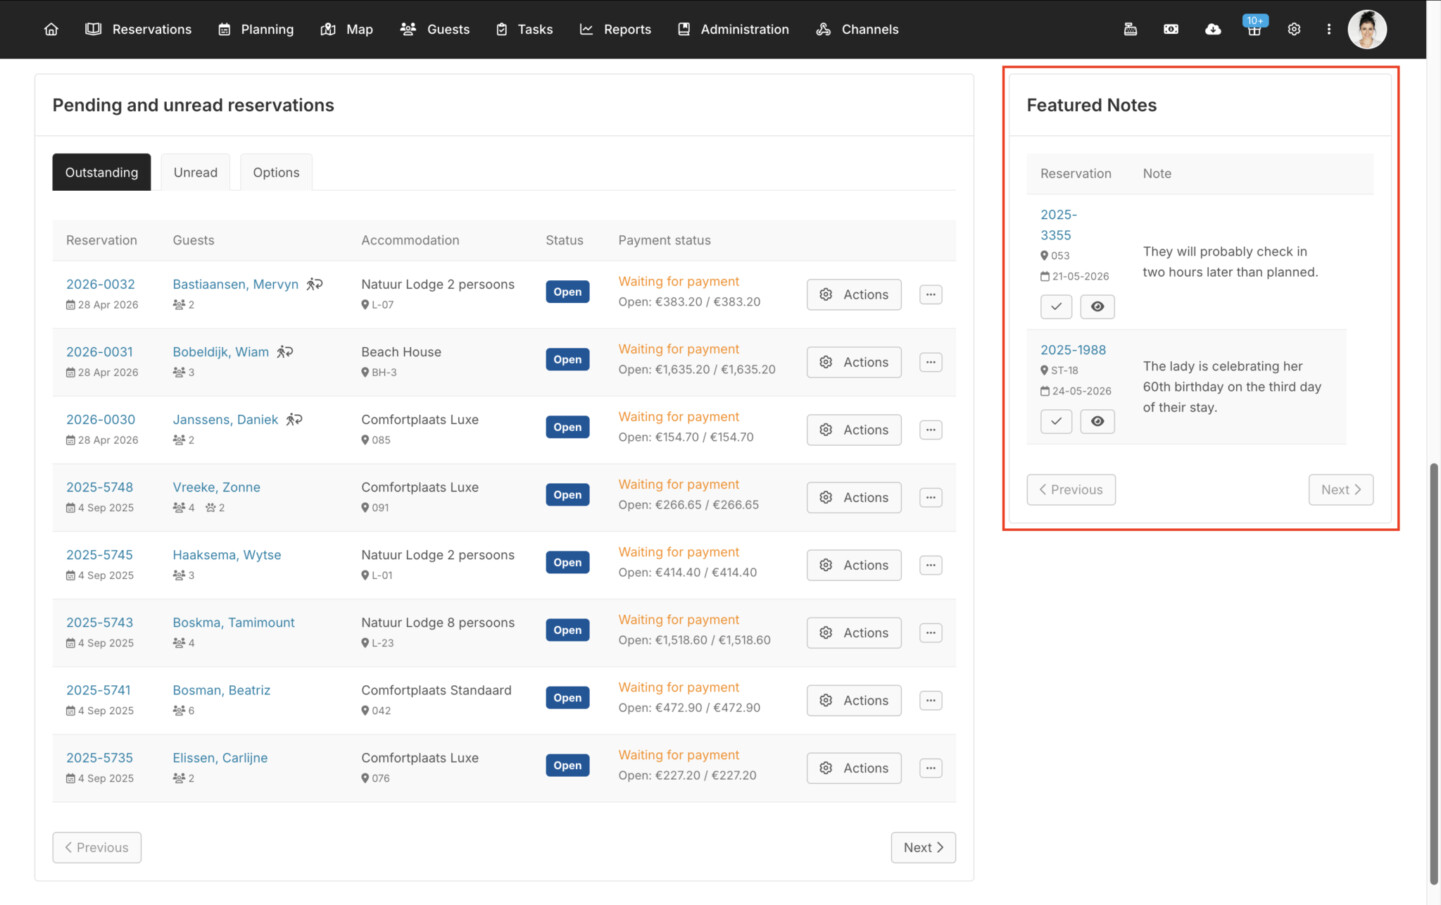Go to Previous page of reservations table
The image size is (1441, 905).
point(97,847)
